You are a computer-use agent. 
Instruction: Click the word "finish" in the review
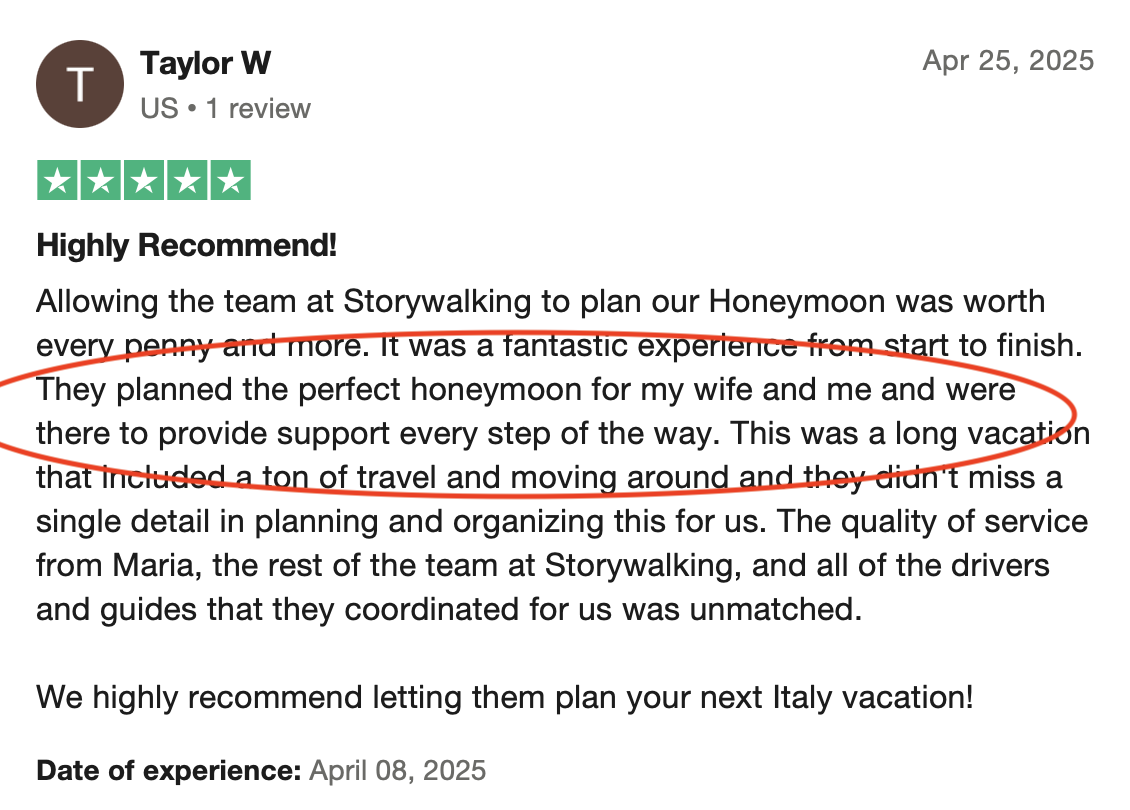[x=1045, y=346]
